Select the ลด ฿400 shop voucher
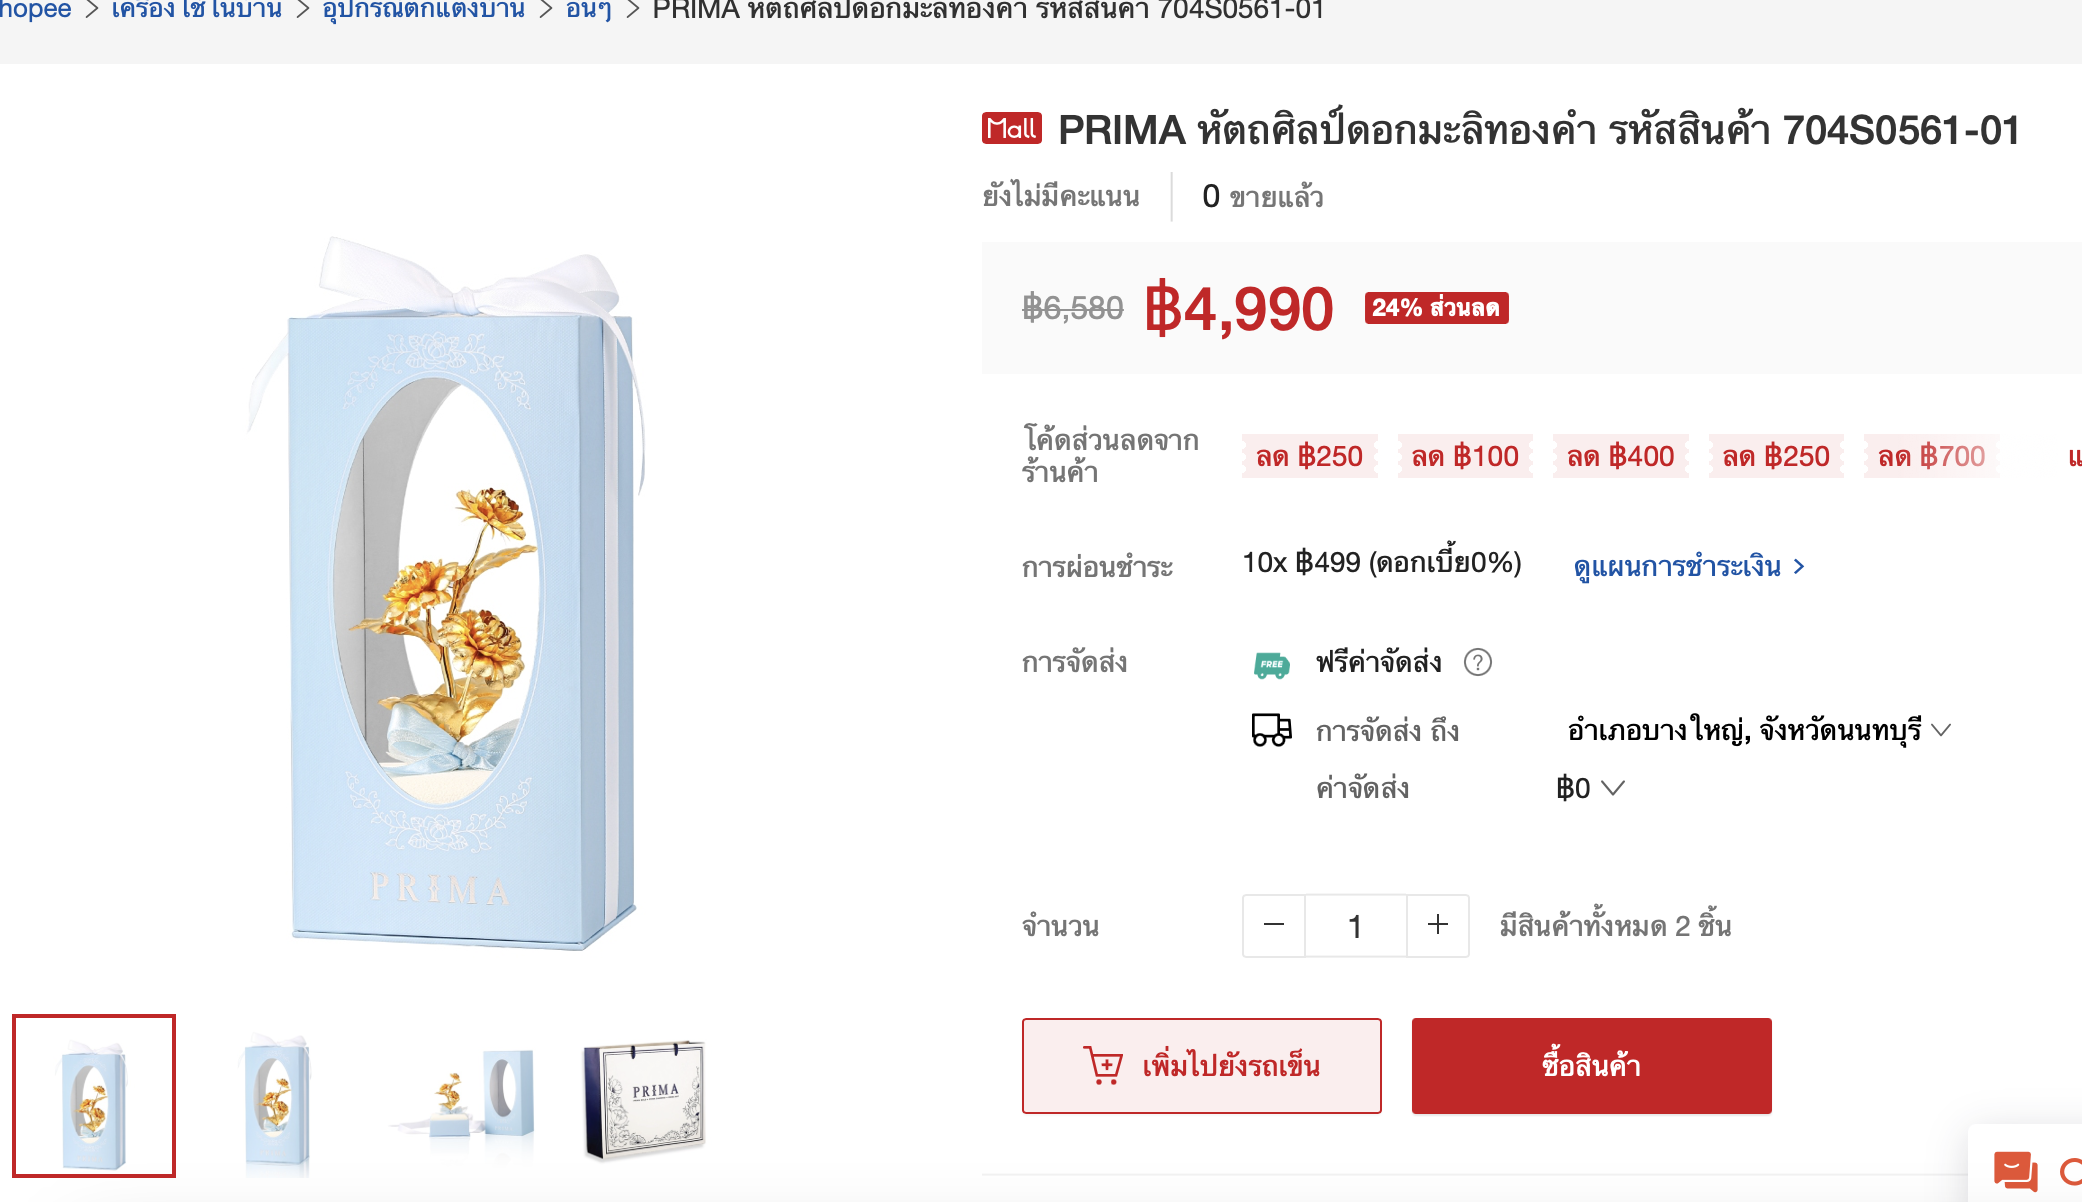 (x=1620, y=457)
